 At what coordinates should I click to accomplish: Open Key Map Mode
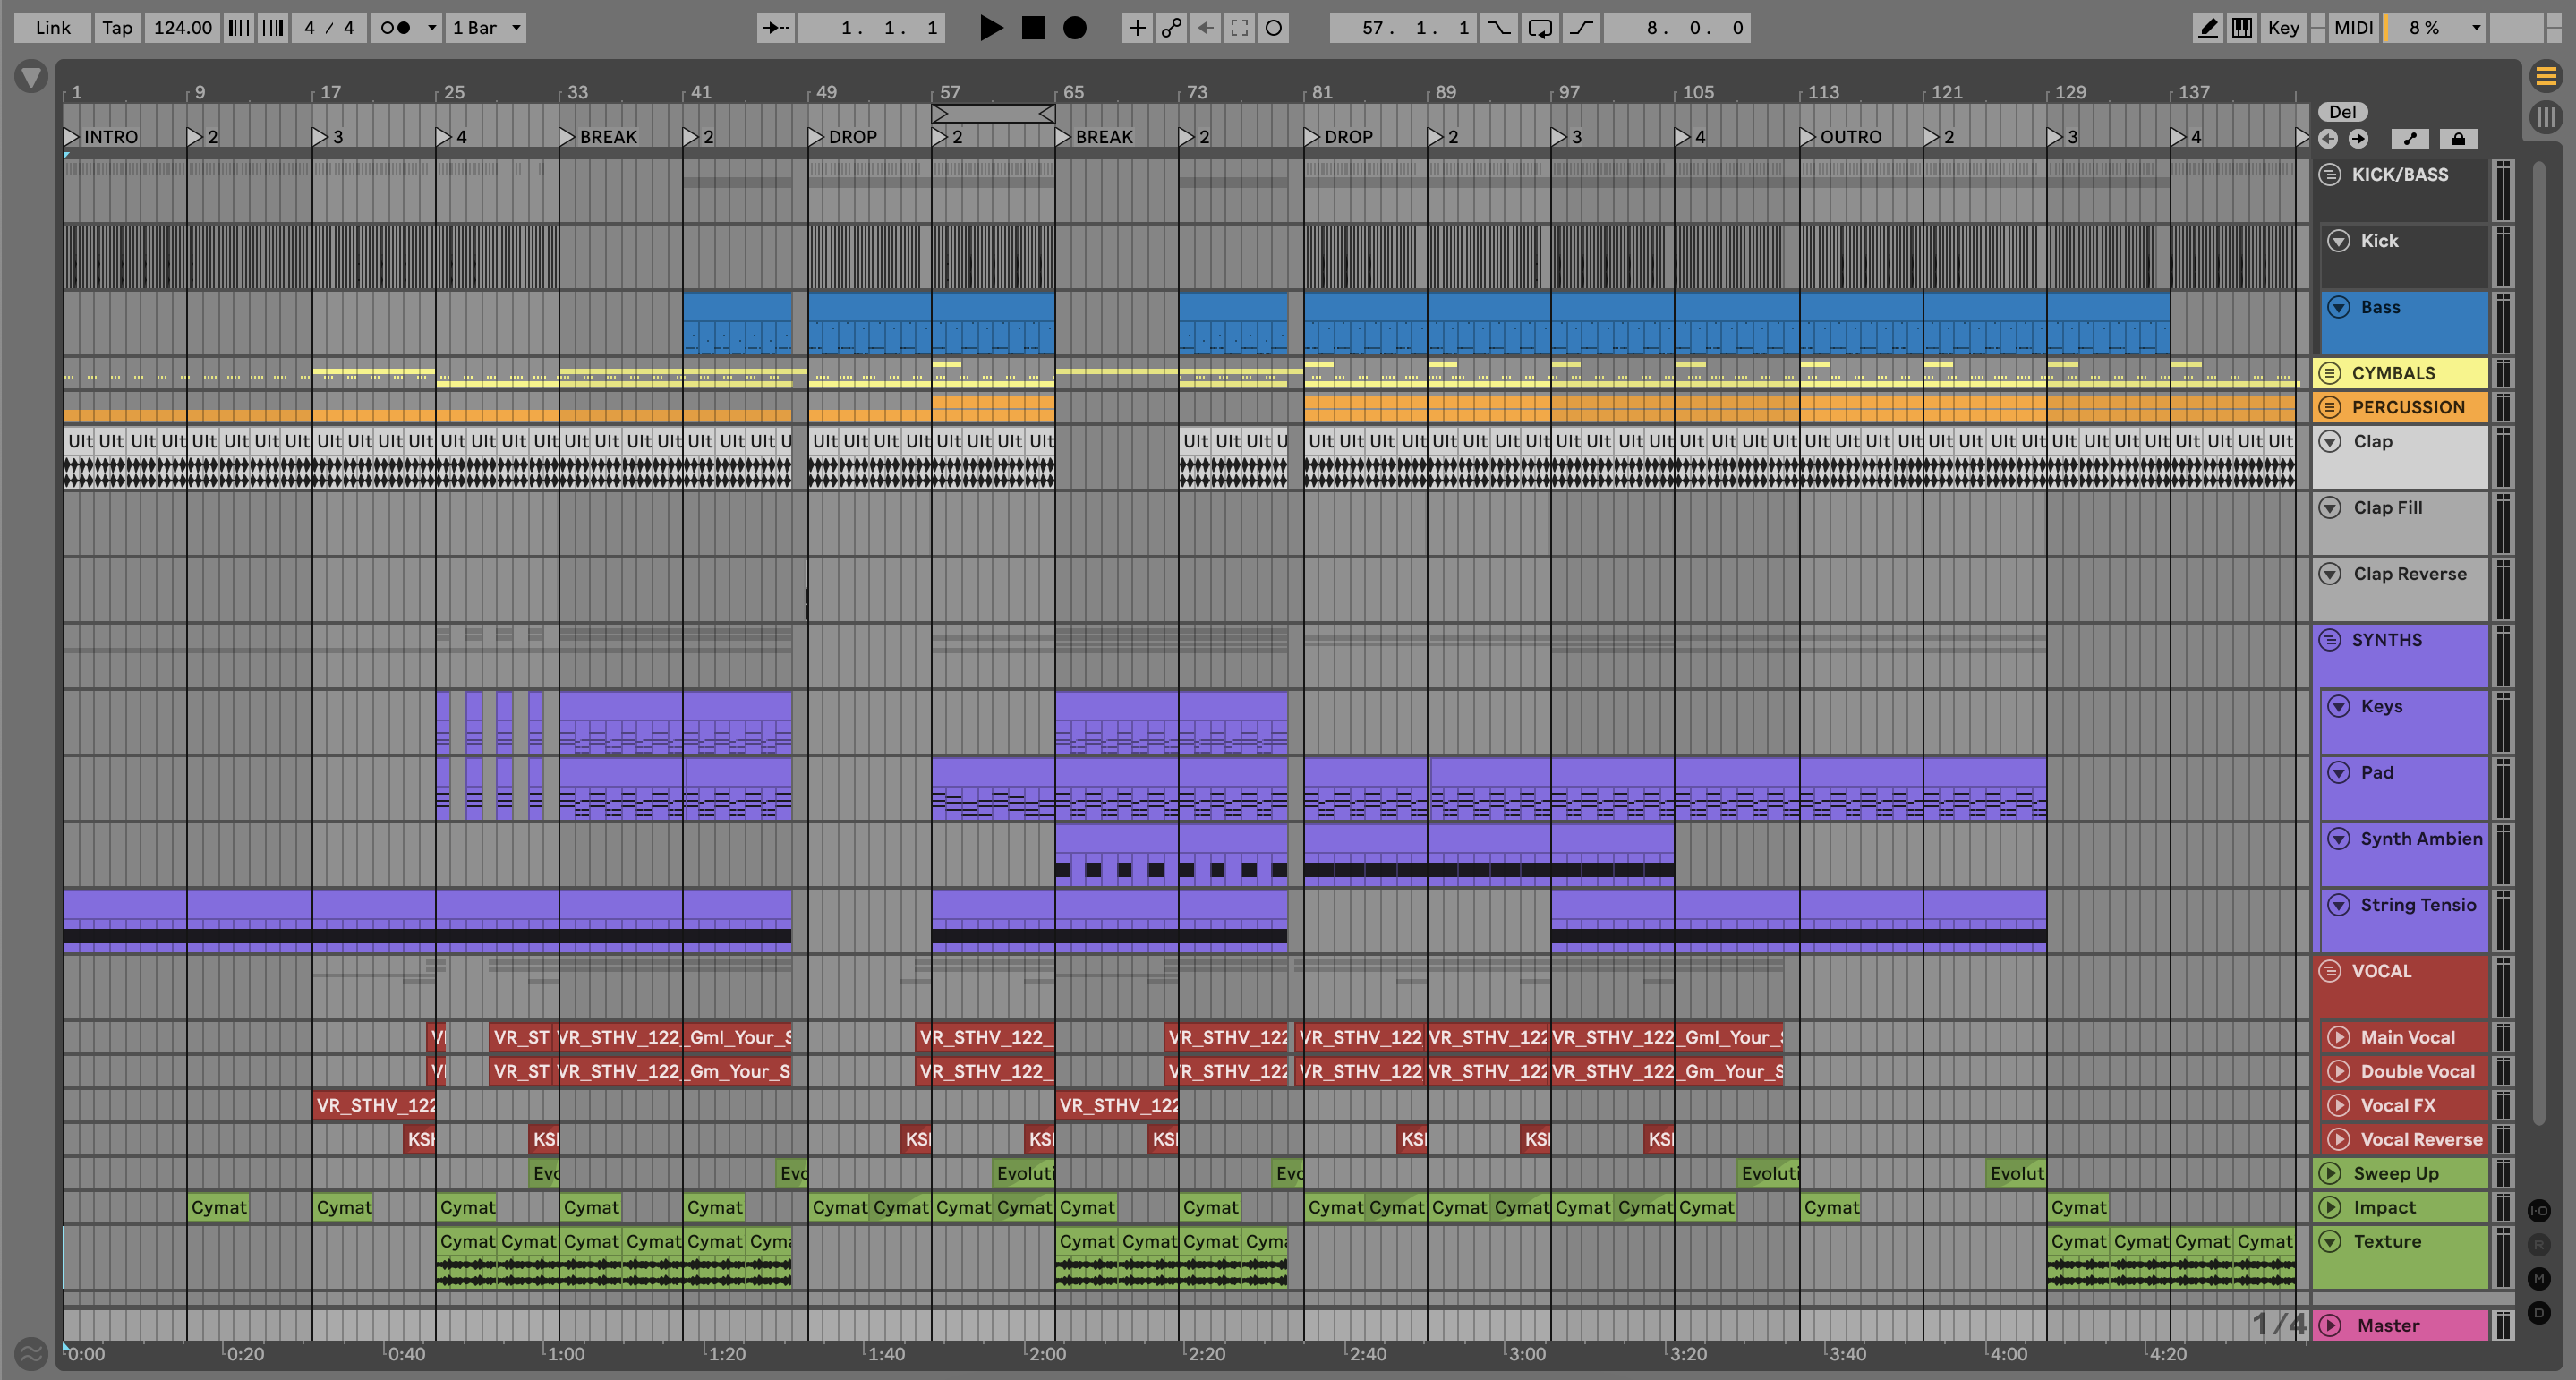tap(2283, 28)
